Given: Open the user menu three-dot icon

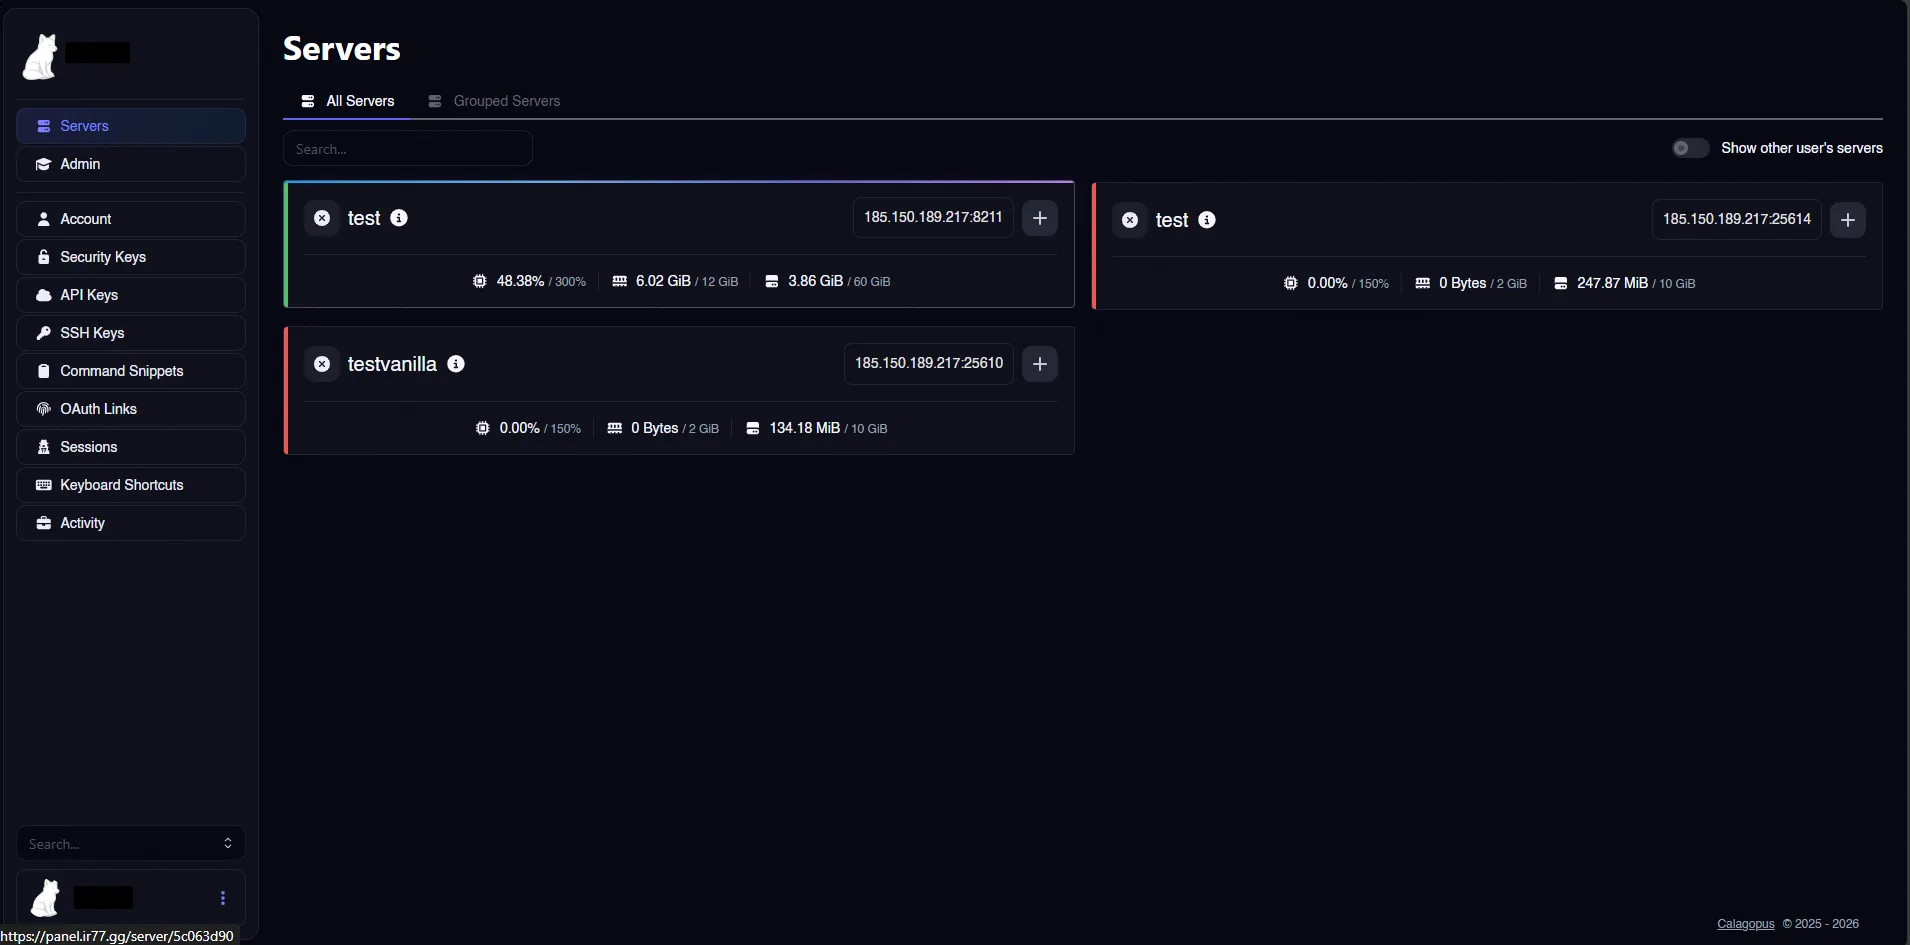Looking at the screenshot, I should click(223, 898).
